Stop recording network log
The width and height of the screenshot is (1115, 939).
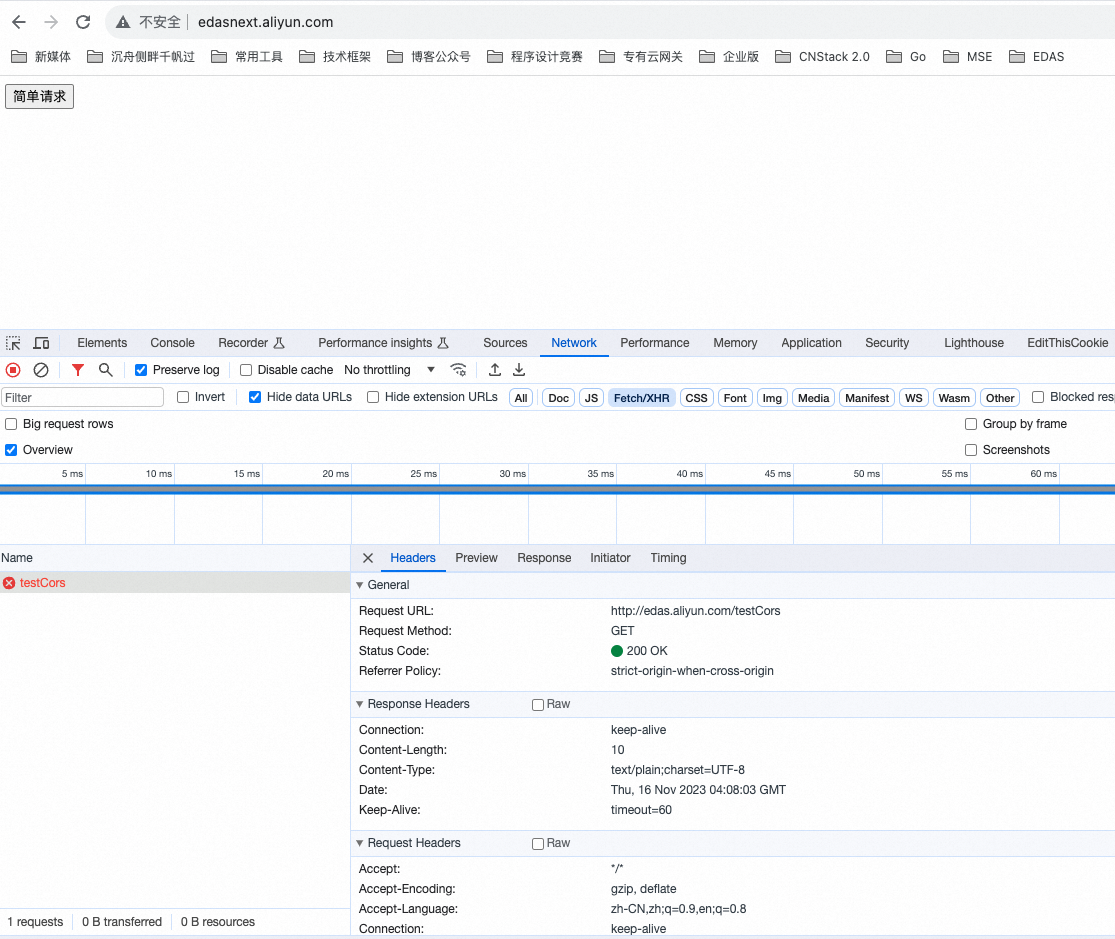tap(13, 370)
